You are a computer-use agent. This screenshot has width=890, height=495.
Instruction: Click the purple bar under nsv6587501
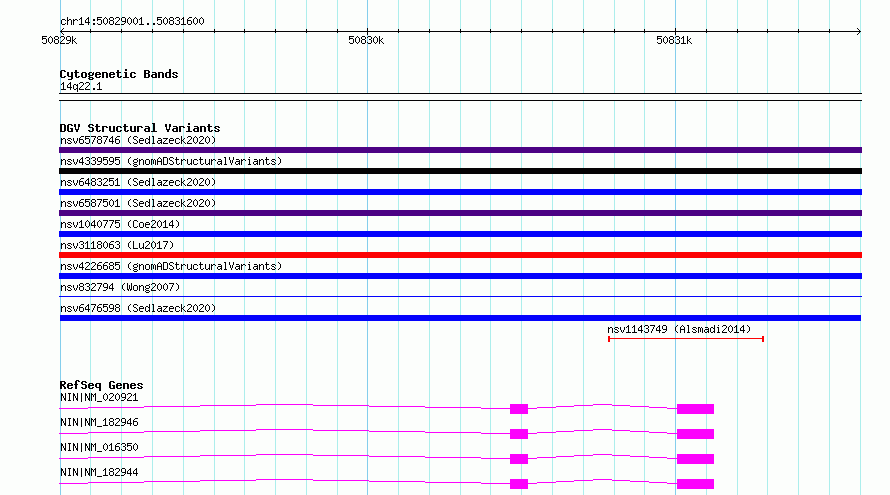[x=460, y=213]
